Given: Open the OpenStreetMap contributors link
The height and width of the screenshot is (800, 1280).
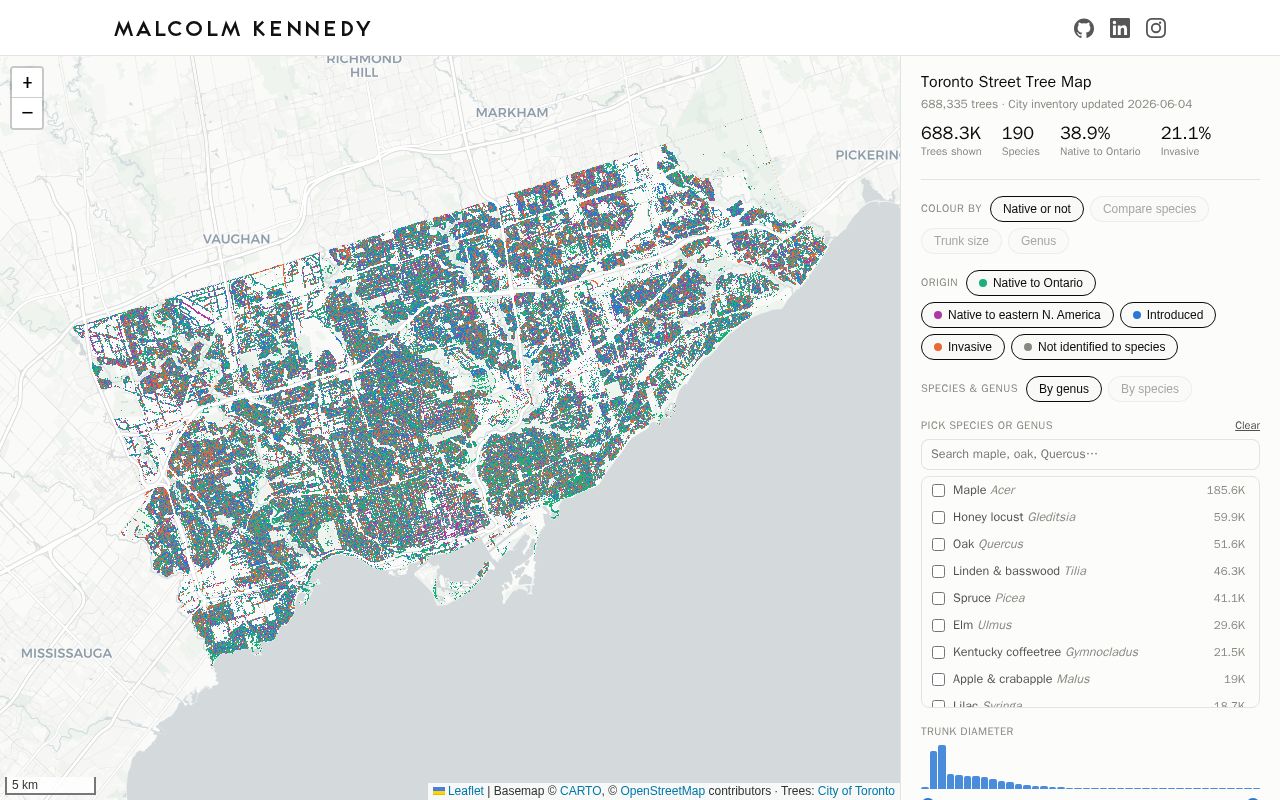Looking at the screenshot, I should coord(662,791).
